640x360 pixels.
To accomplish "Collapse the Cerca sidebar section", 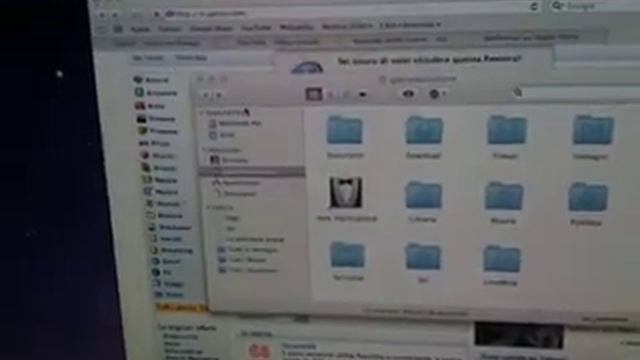I will point(208,208).
